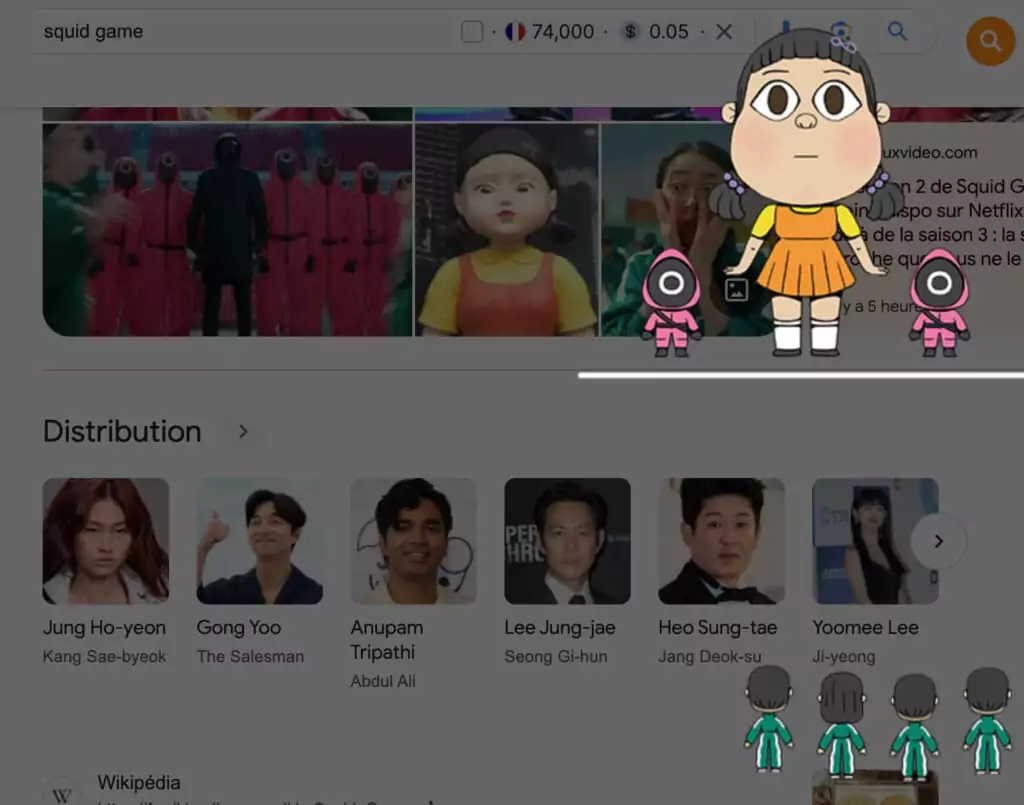The width and height of the screenshot is (1024, 805).
Task: Click the search input containing squid game
Action: 240,32
